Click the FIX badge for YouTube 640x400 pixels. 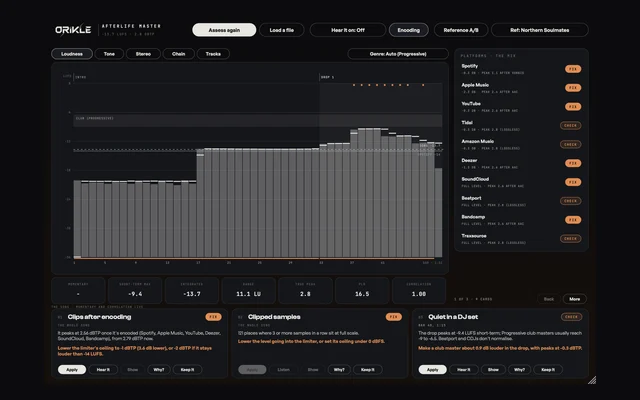click(x=573, y=107)
